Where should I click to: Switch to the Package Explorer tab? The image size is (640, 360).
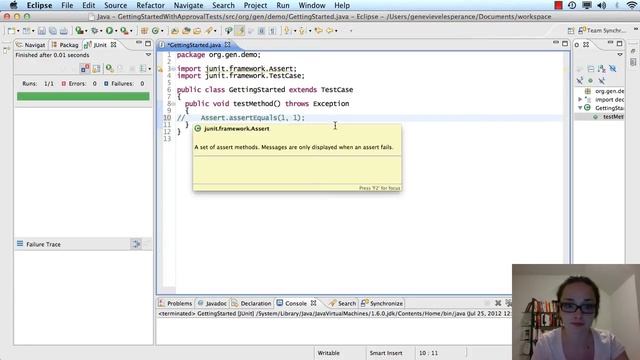pos(64,45)
